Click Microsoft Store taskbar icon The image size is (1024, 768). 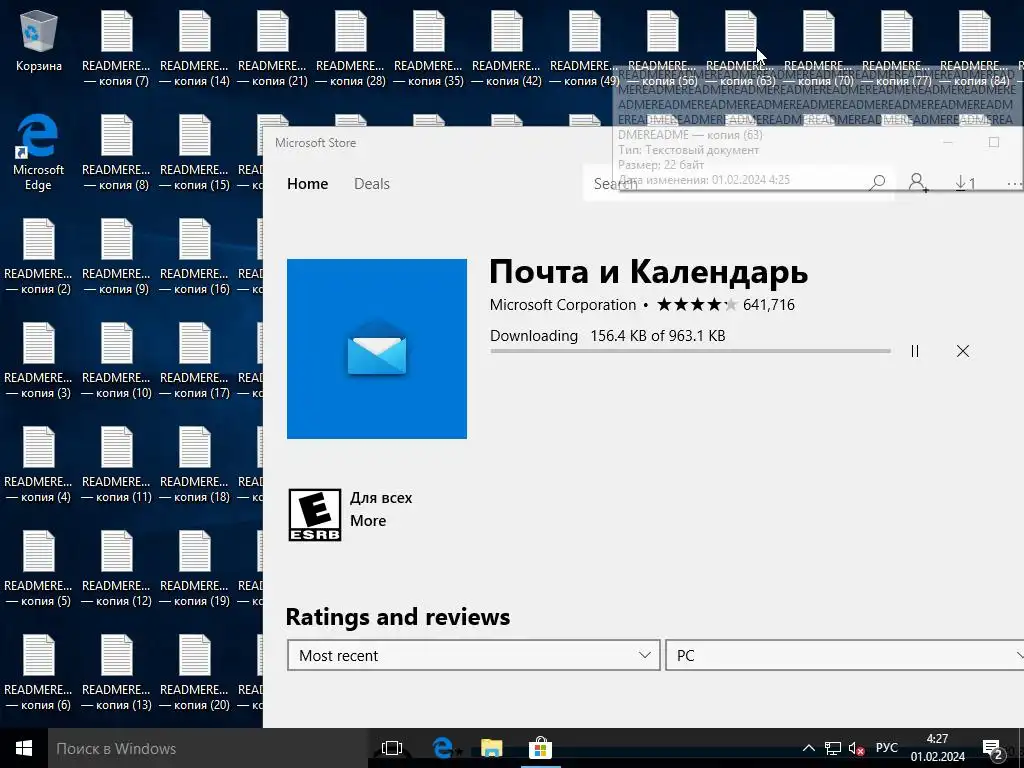[x=541, y=748]
